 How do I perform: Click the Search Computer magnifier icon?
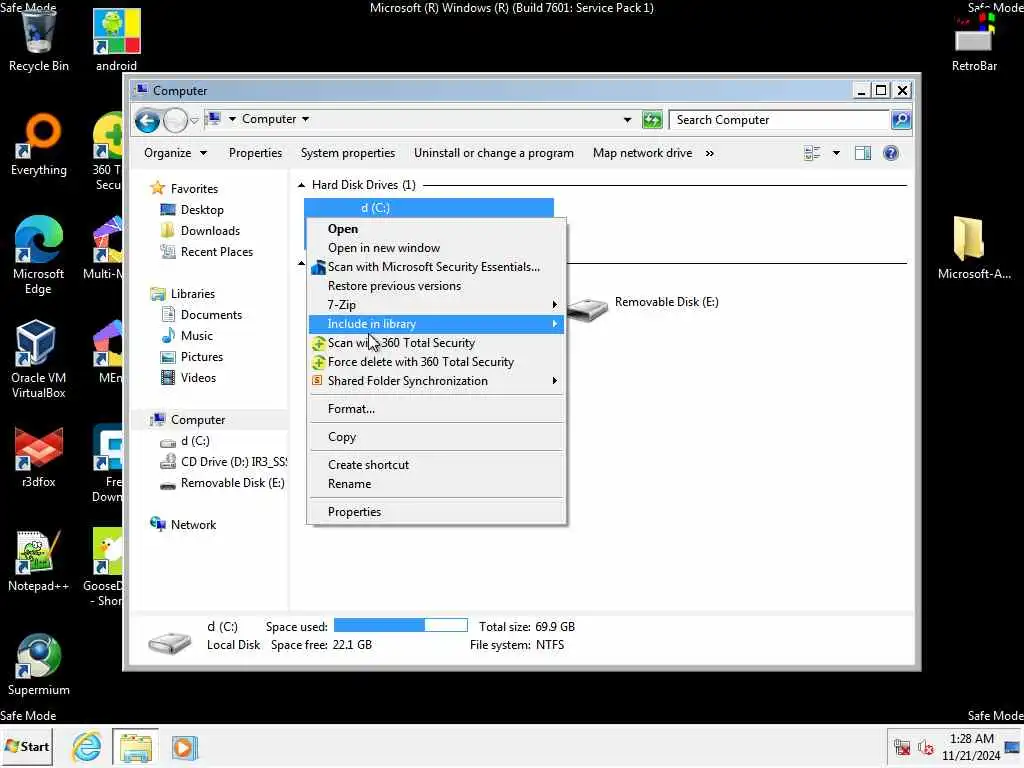(901, 120)
